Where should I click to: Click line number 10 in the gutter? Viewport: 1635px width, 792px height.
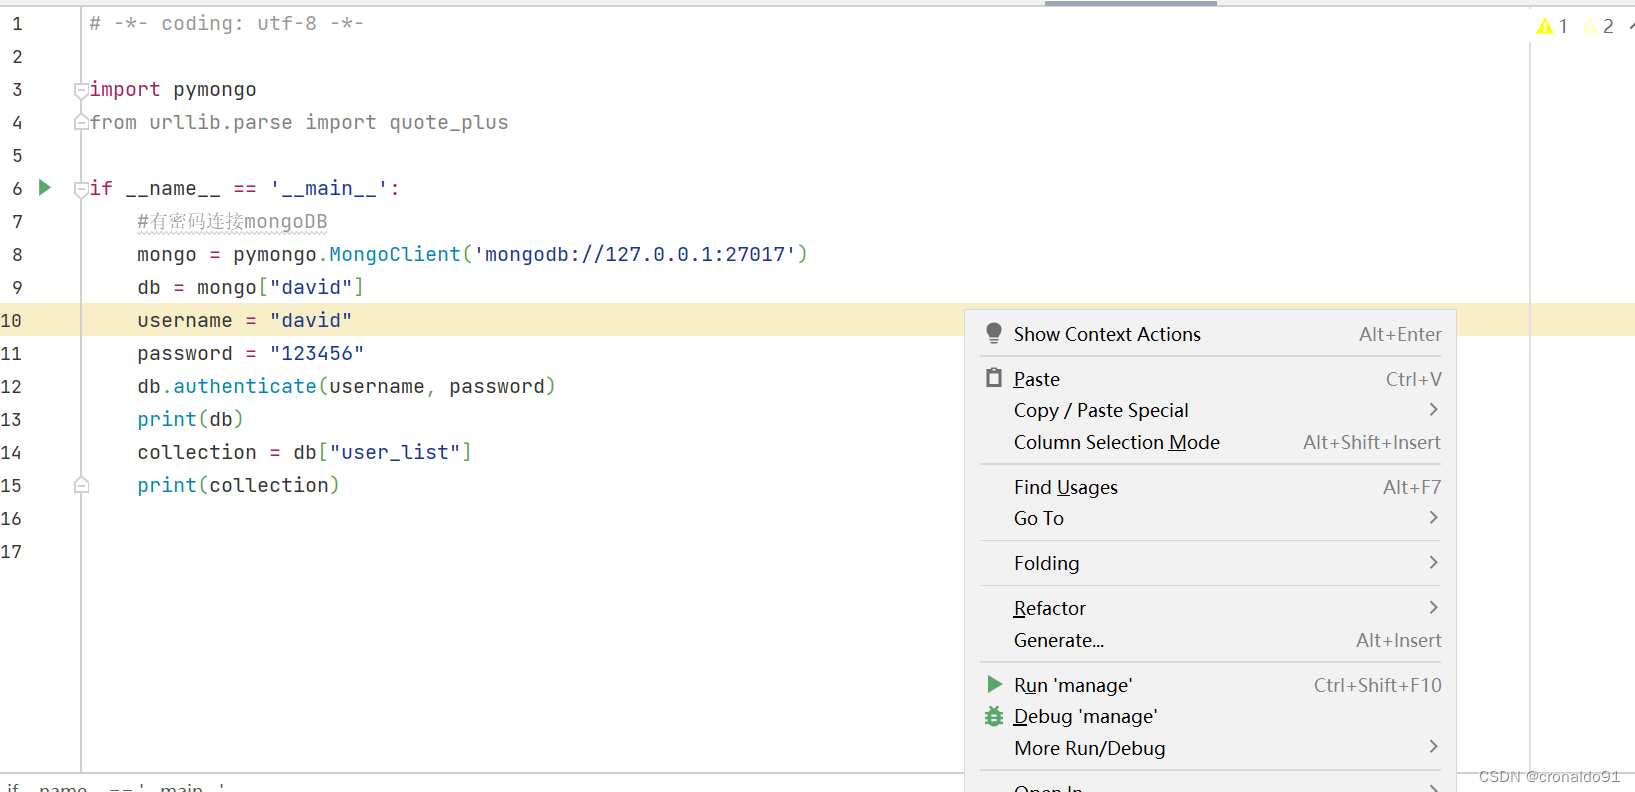tap(11, 320)
